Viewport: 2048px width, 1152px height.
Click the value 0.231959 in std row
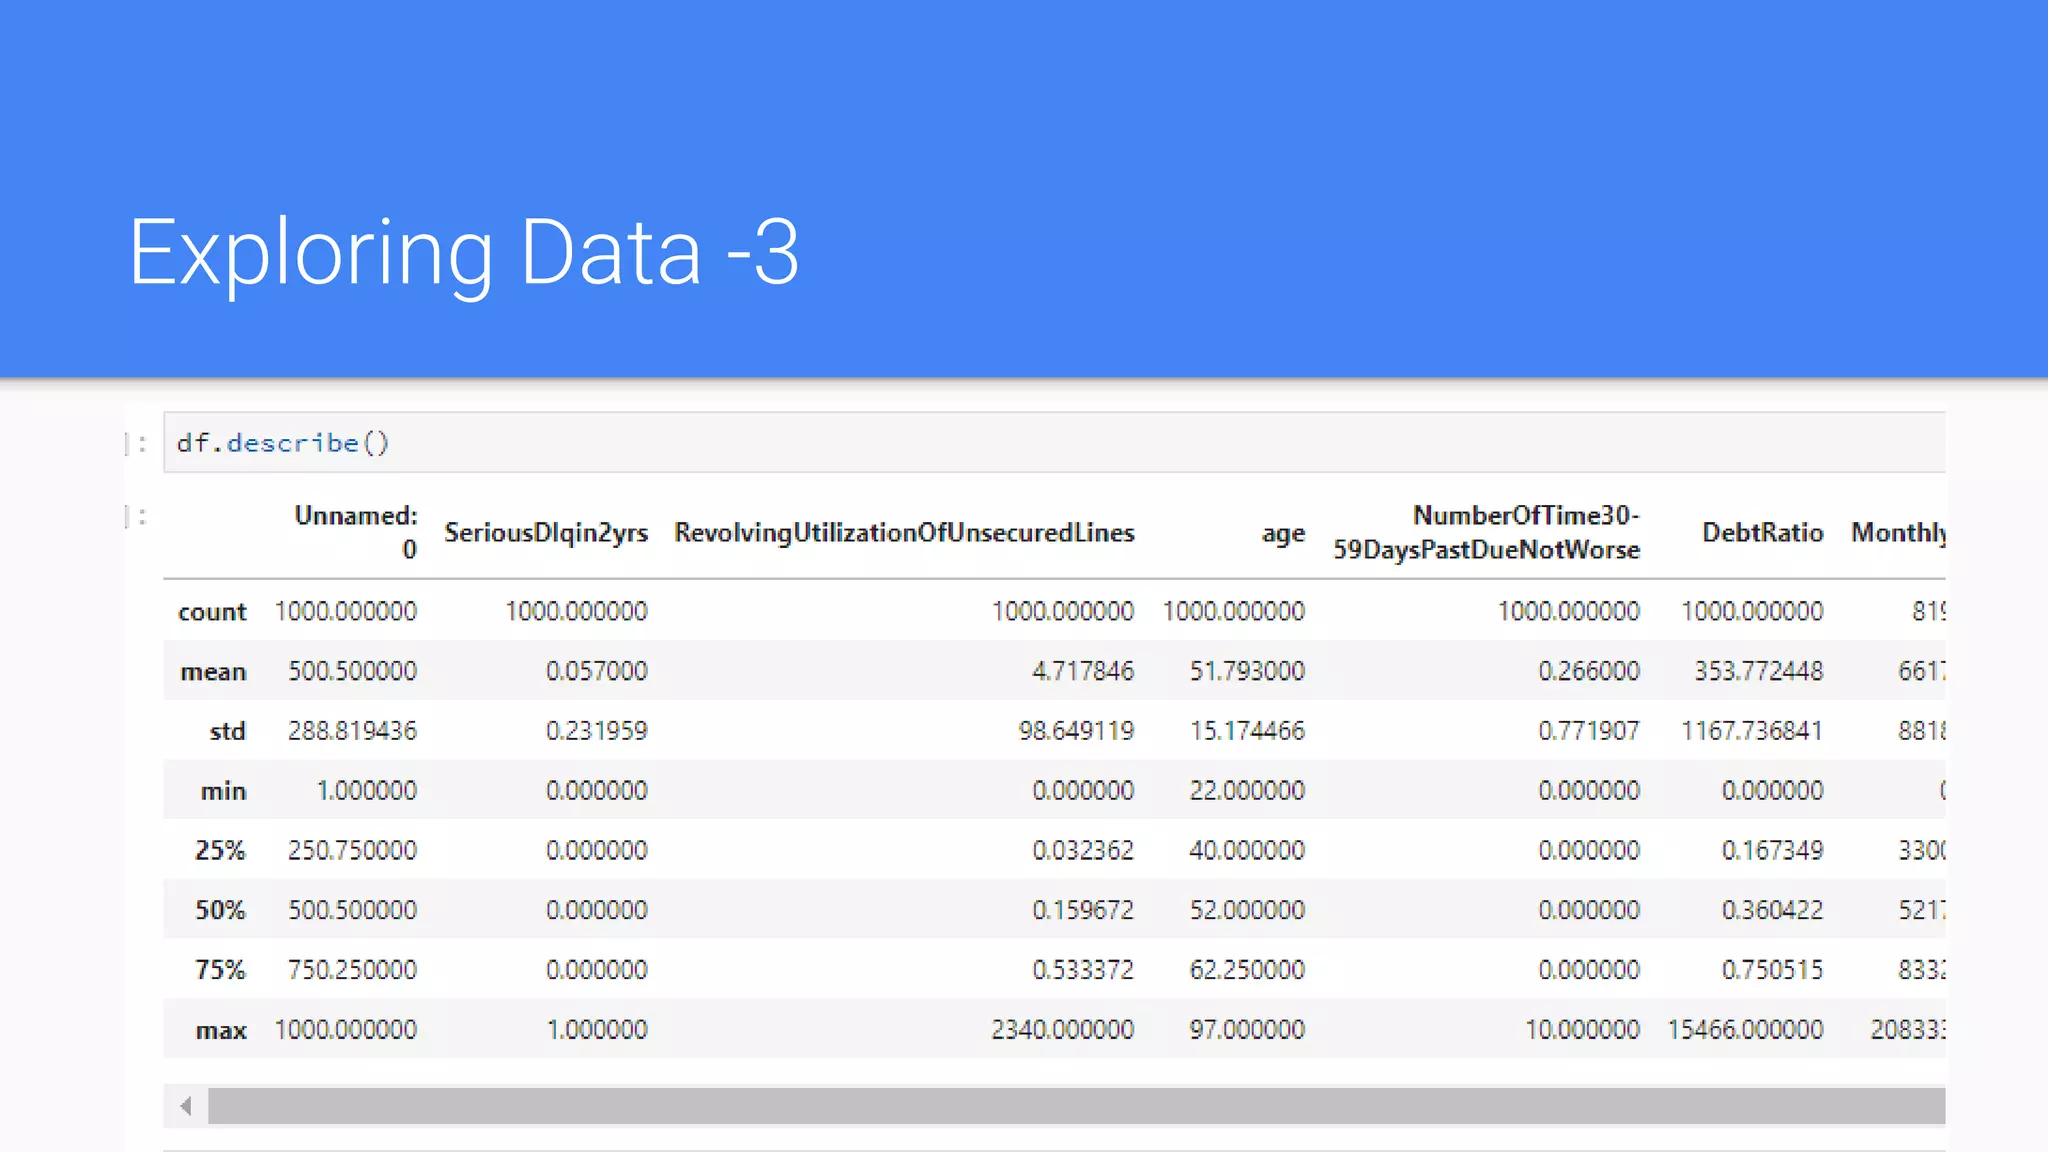(597, 731)
